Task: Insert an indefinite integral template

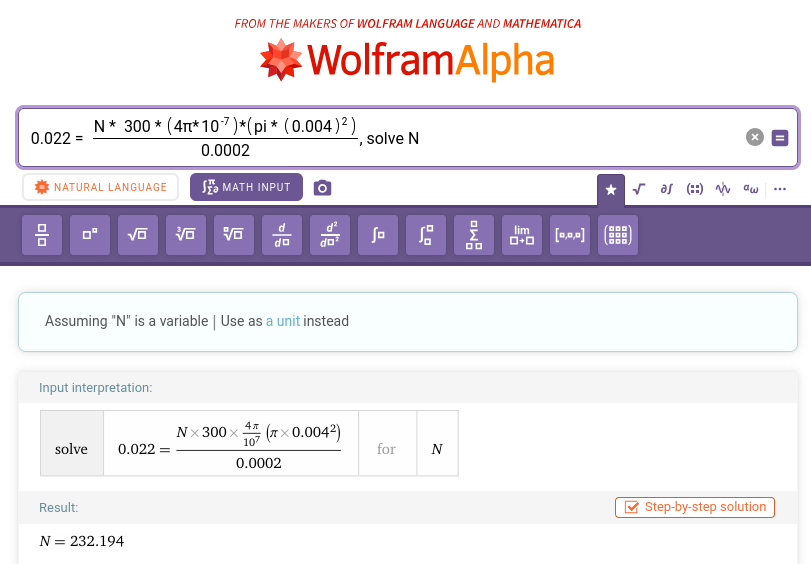Action: click(378, 235)
